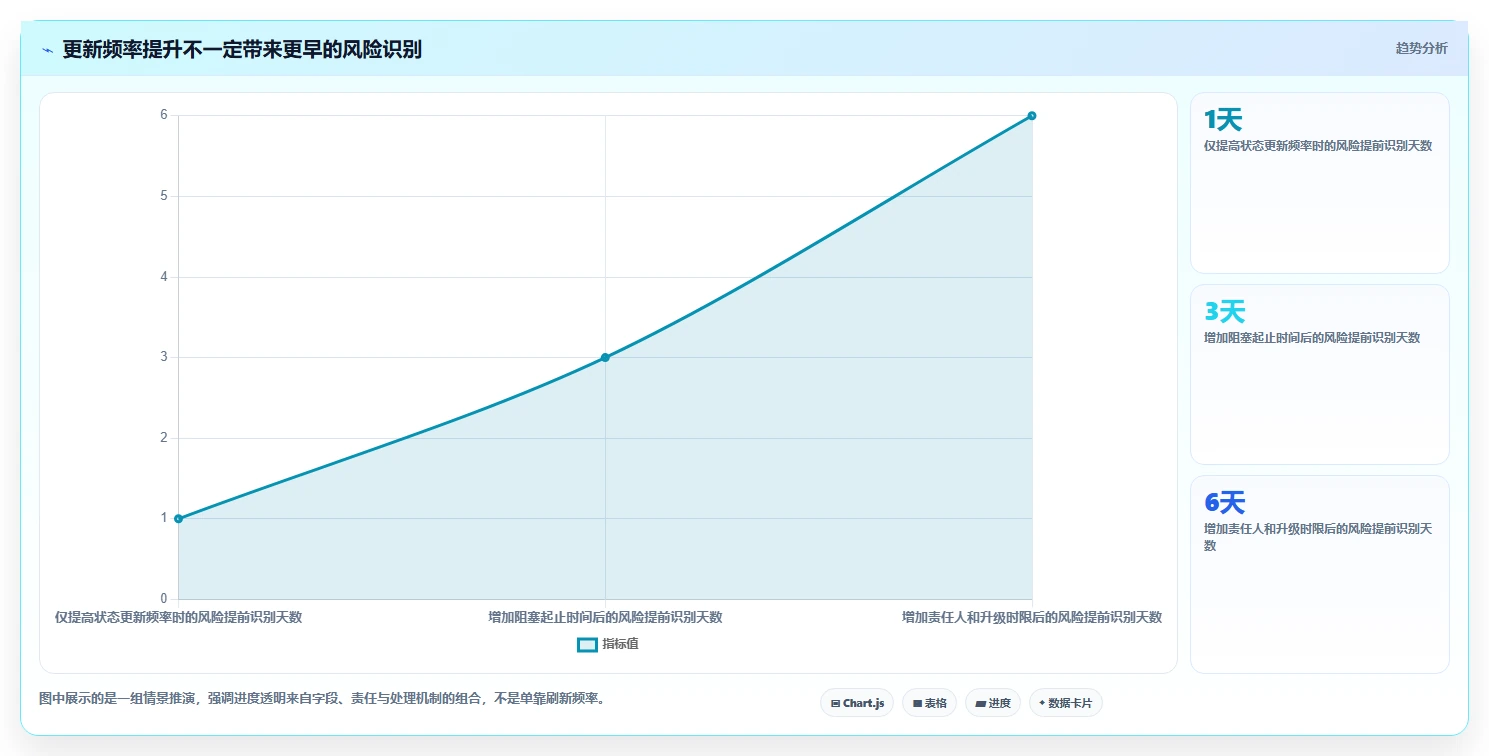Click card text 仅提高状态更新频率时的风险提前识别天数
Viewport: 1489px width, 756px height.
click(1318, 146)
